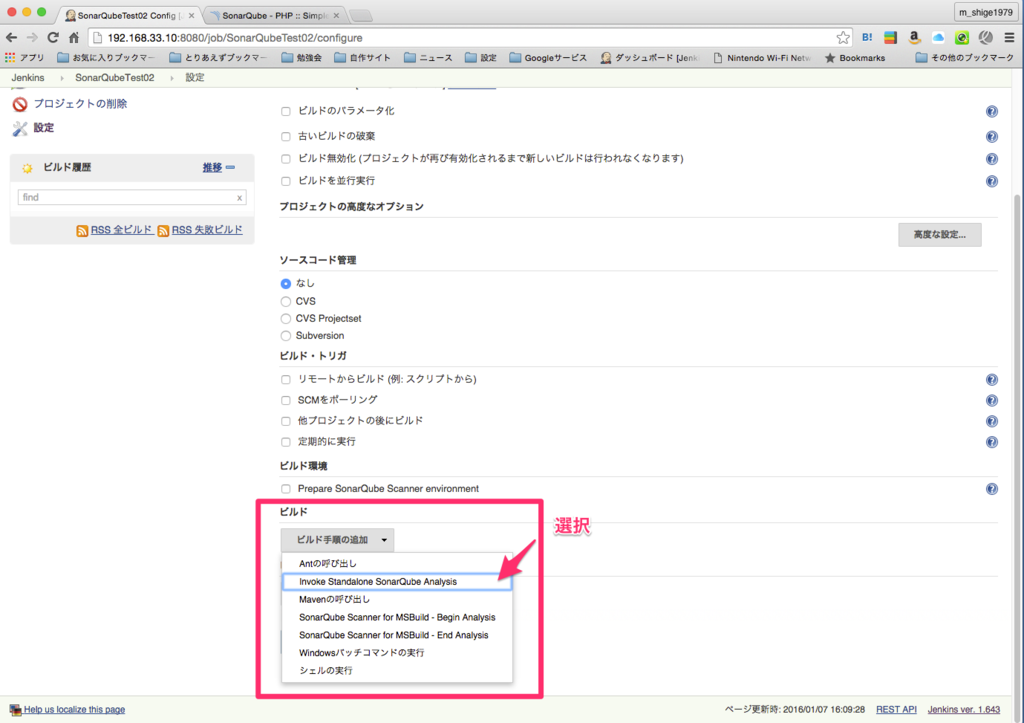
Task: Open the Hatena Bookmark B! extension
Action: click(x=867, y=38)
